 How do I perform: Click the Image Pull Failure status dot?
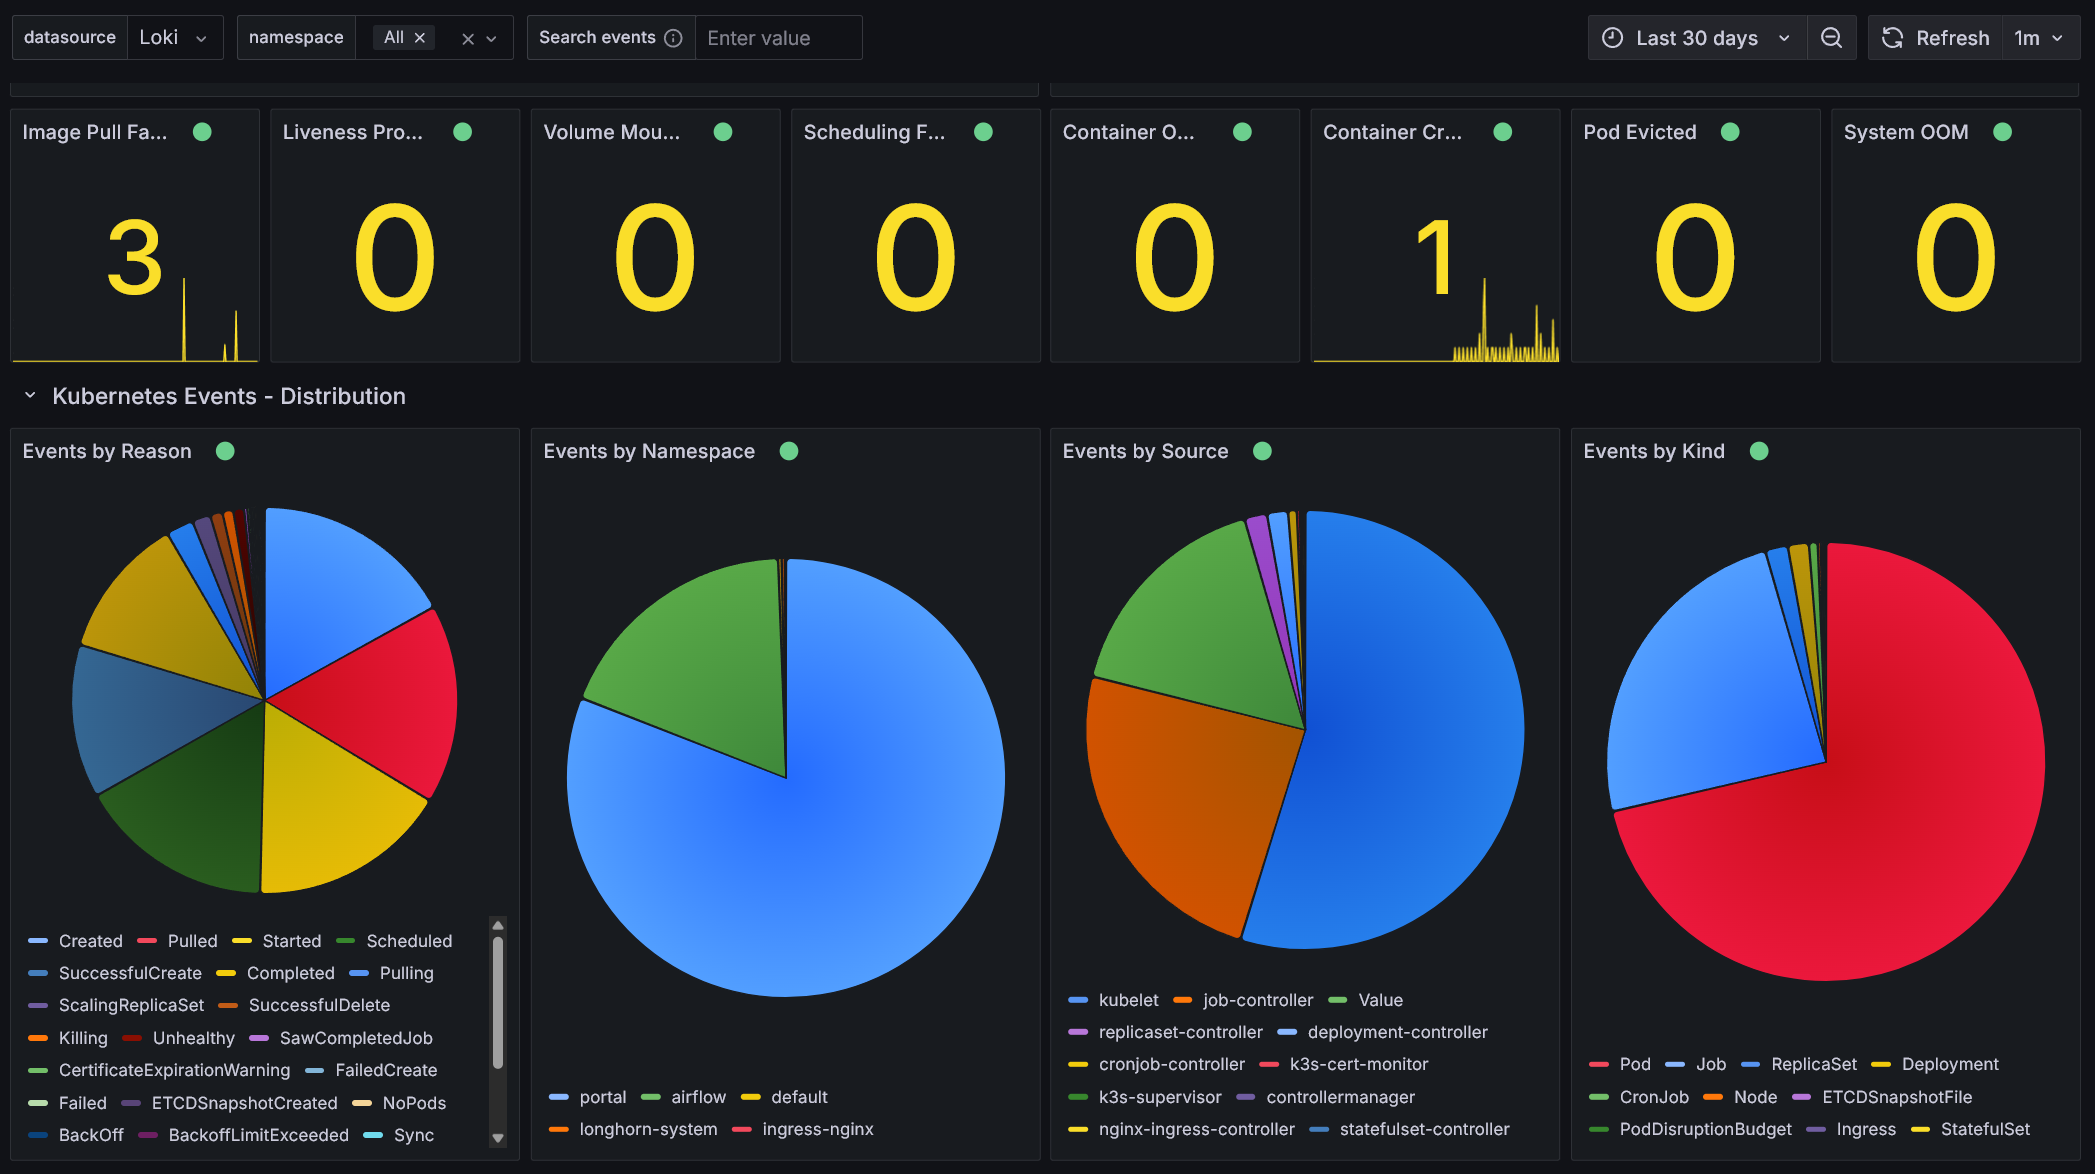point(202,132)
